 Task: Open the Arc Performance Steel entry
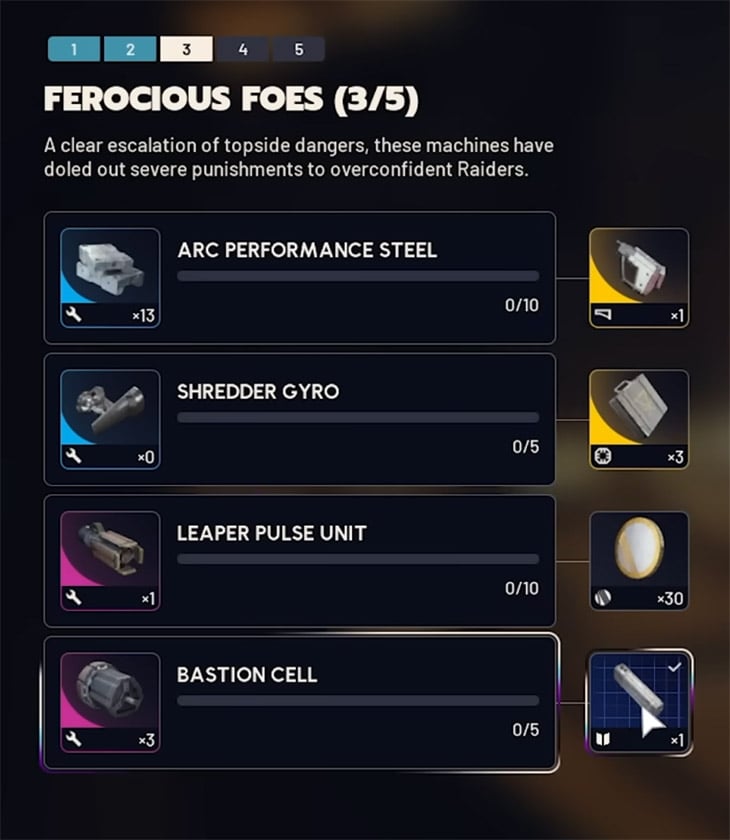(300, 276)
